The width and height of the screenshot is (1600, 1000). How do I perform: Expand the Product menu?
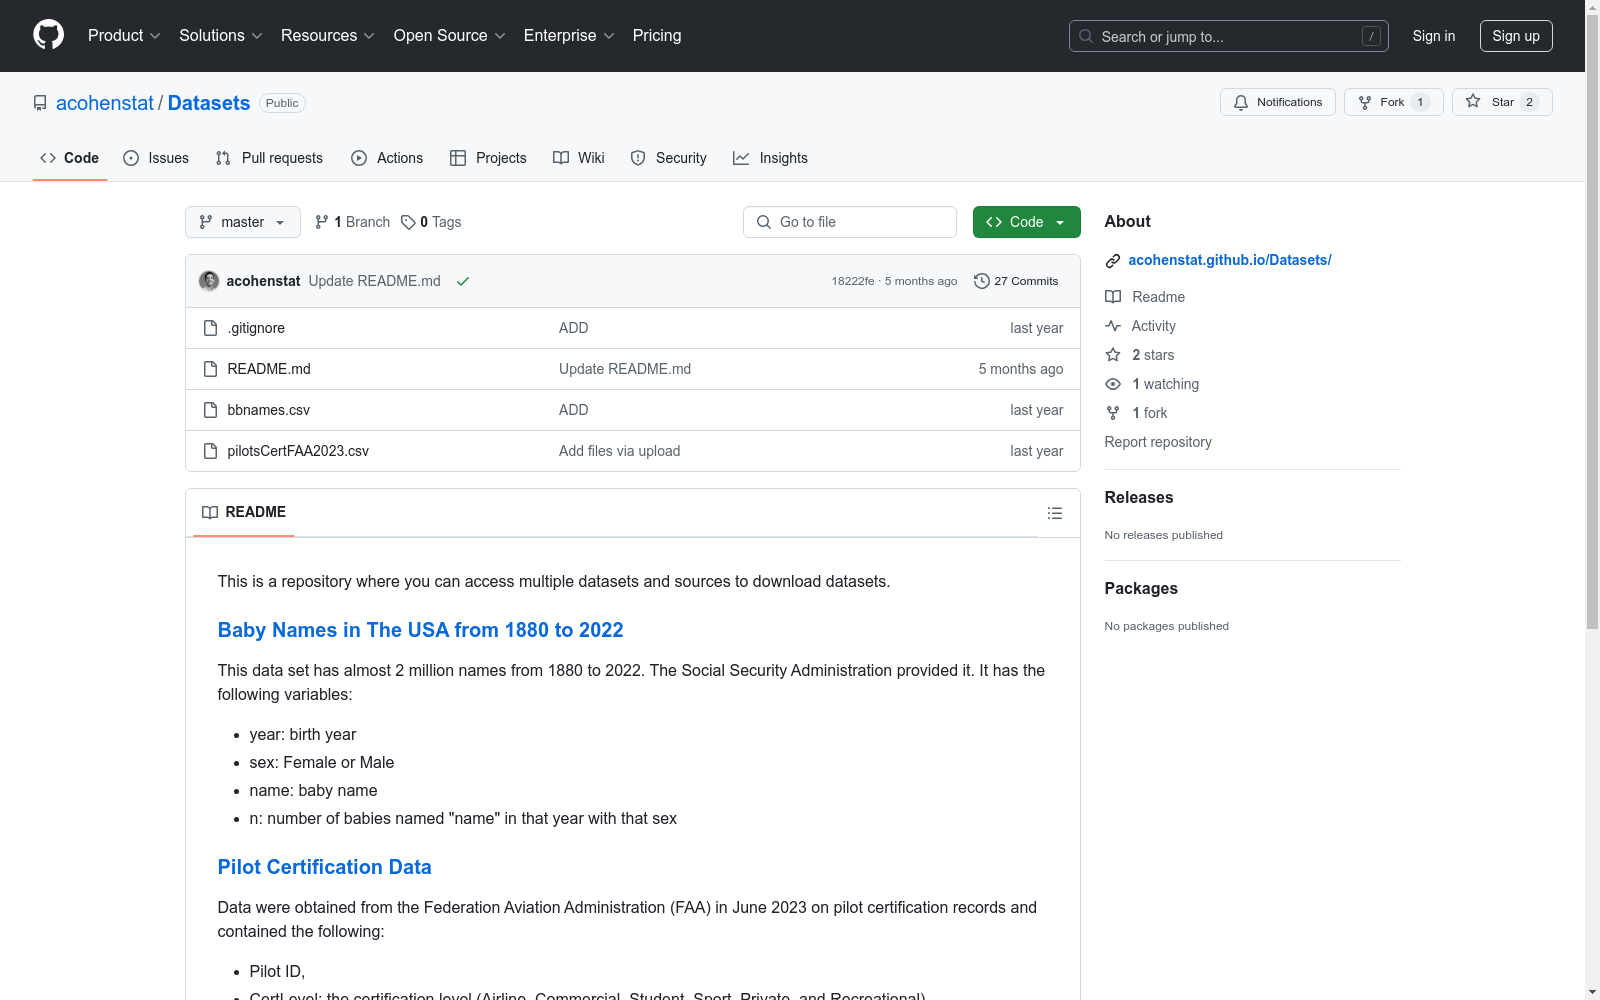tap(124, 35)
